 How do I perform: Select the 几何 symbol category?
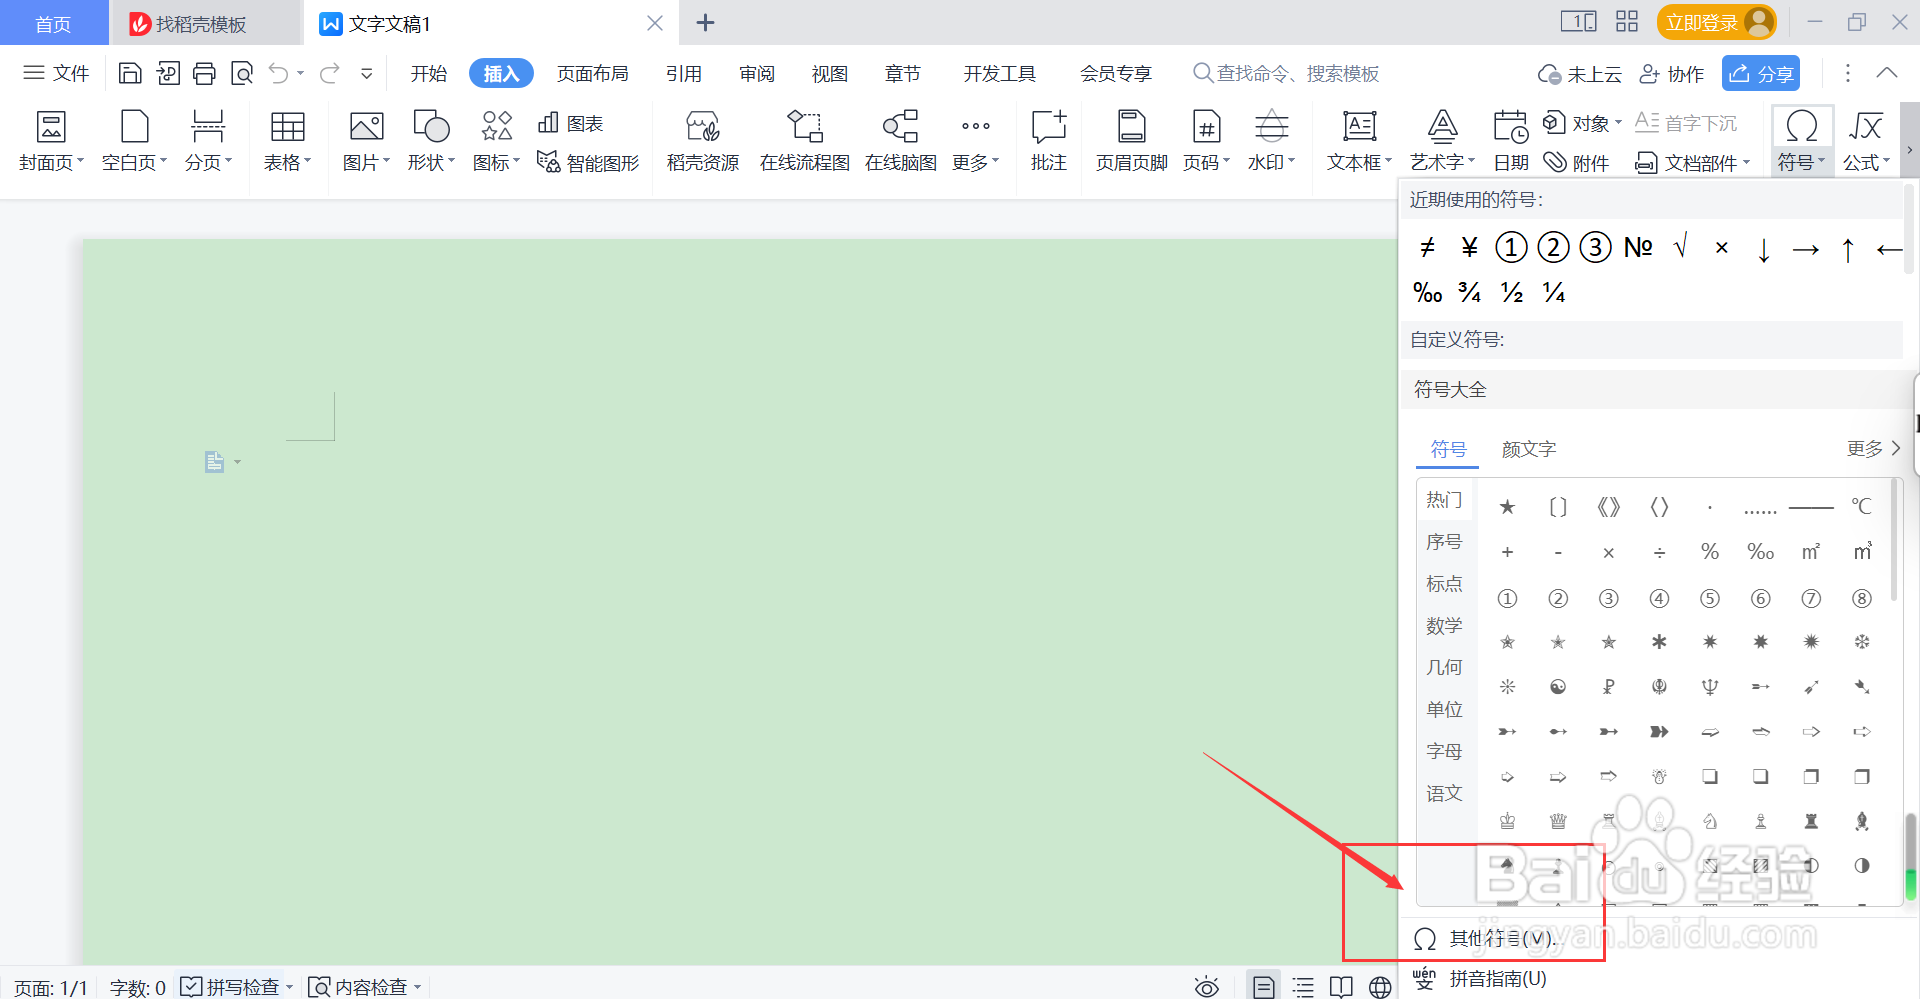click(1444, 668)
